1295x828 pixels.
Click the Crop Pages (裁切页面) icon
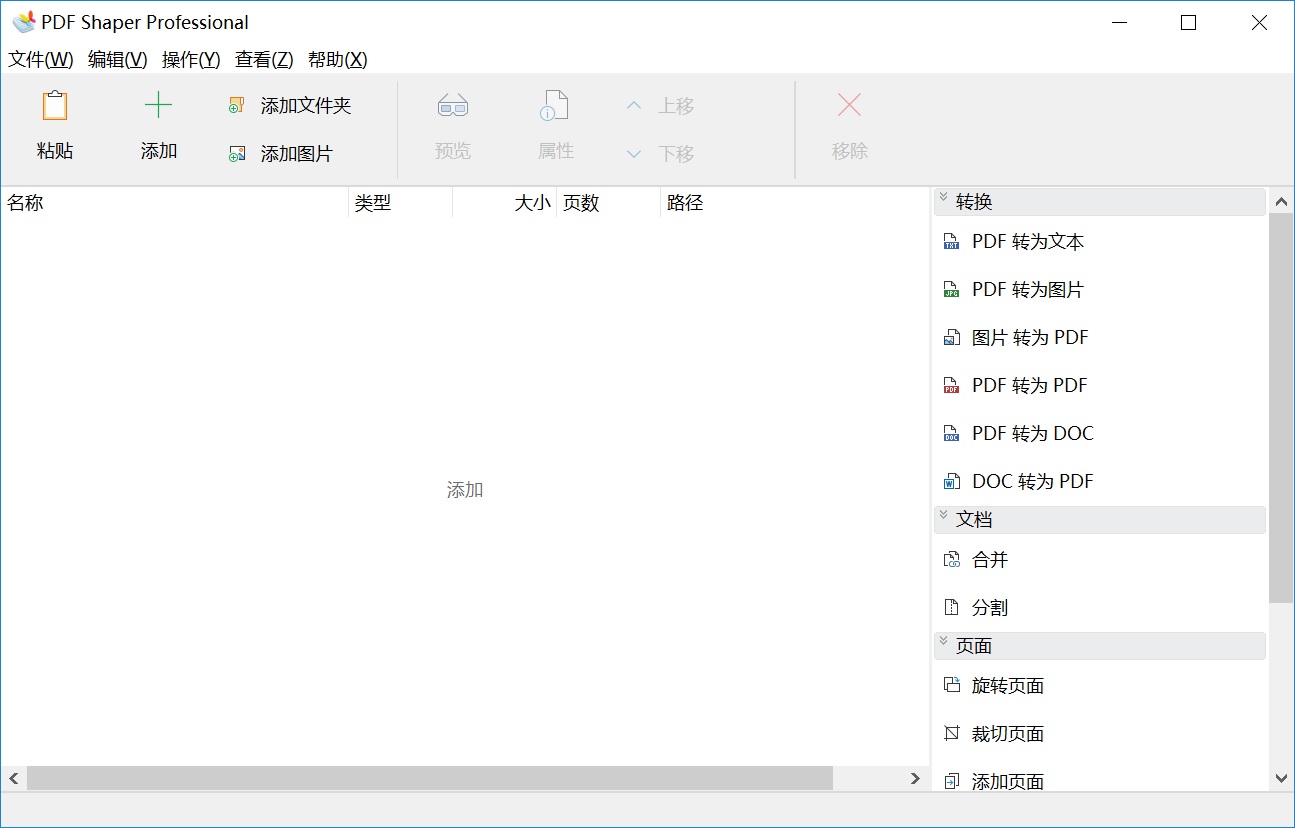click(951, 733)
